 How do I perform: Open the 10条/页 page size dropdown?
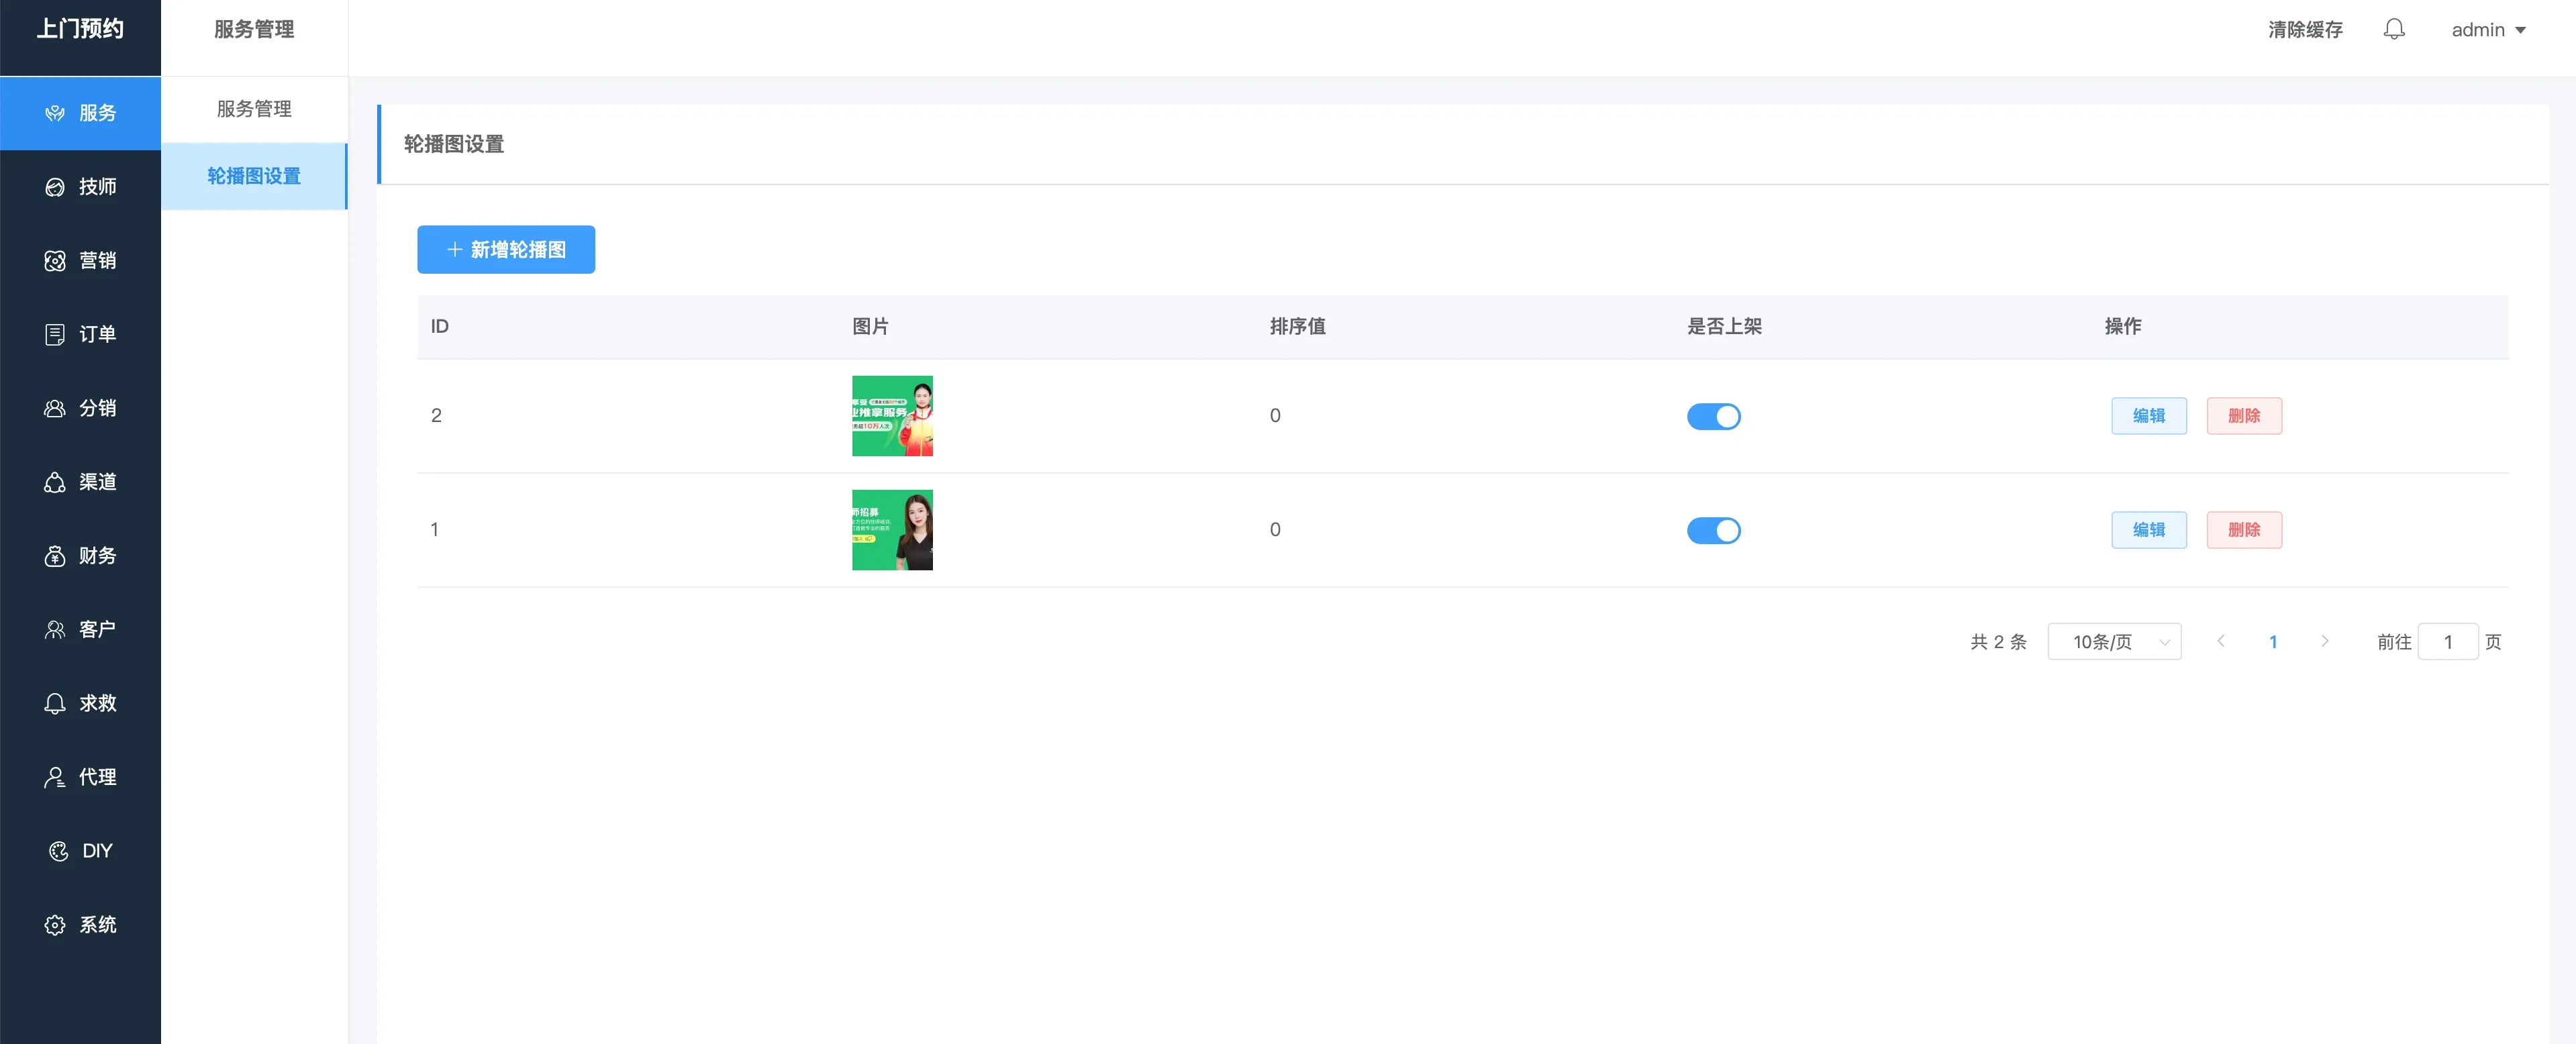(x=2114, y=642)
